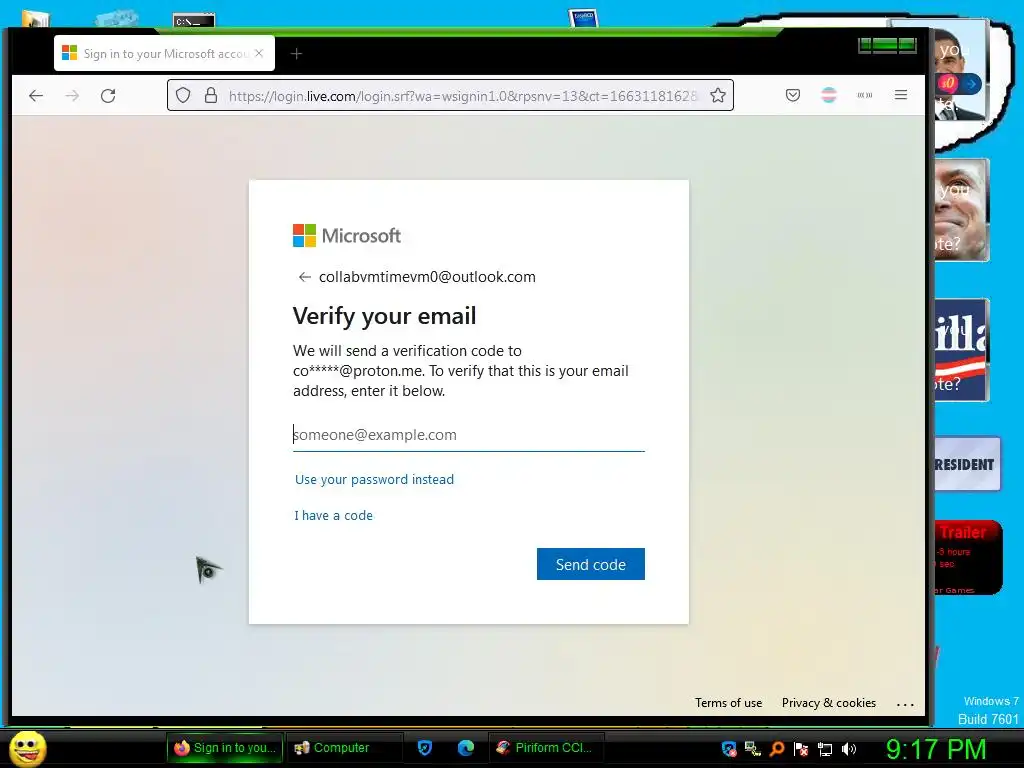
Task: Open the footer three-dots more options
Action: click(x=905, y=704)
